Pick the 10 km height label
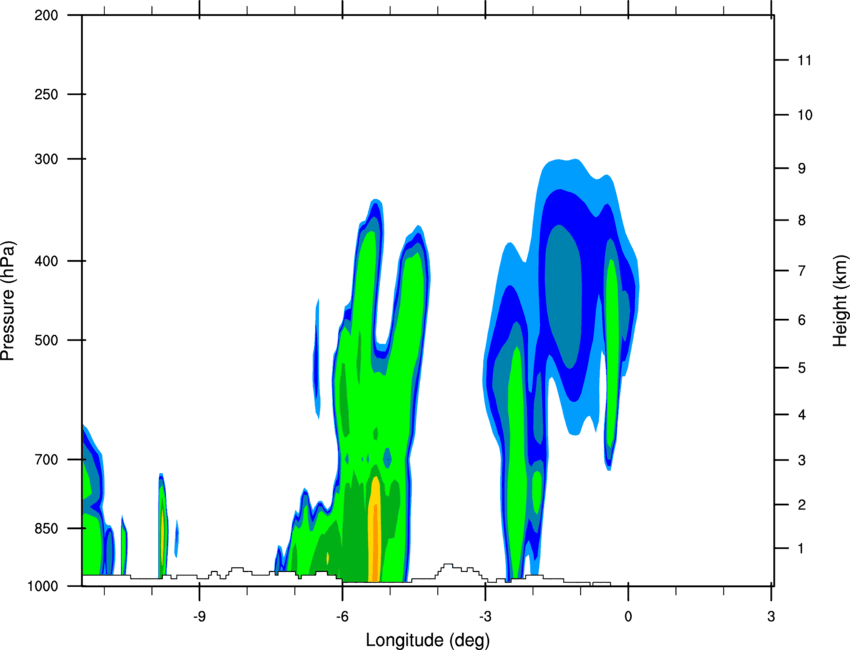850x650 pixels. tap(805, 115)
